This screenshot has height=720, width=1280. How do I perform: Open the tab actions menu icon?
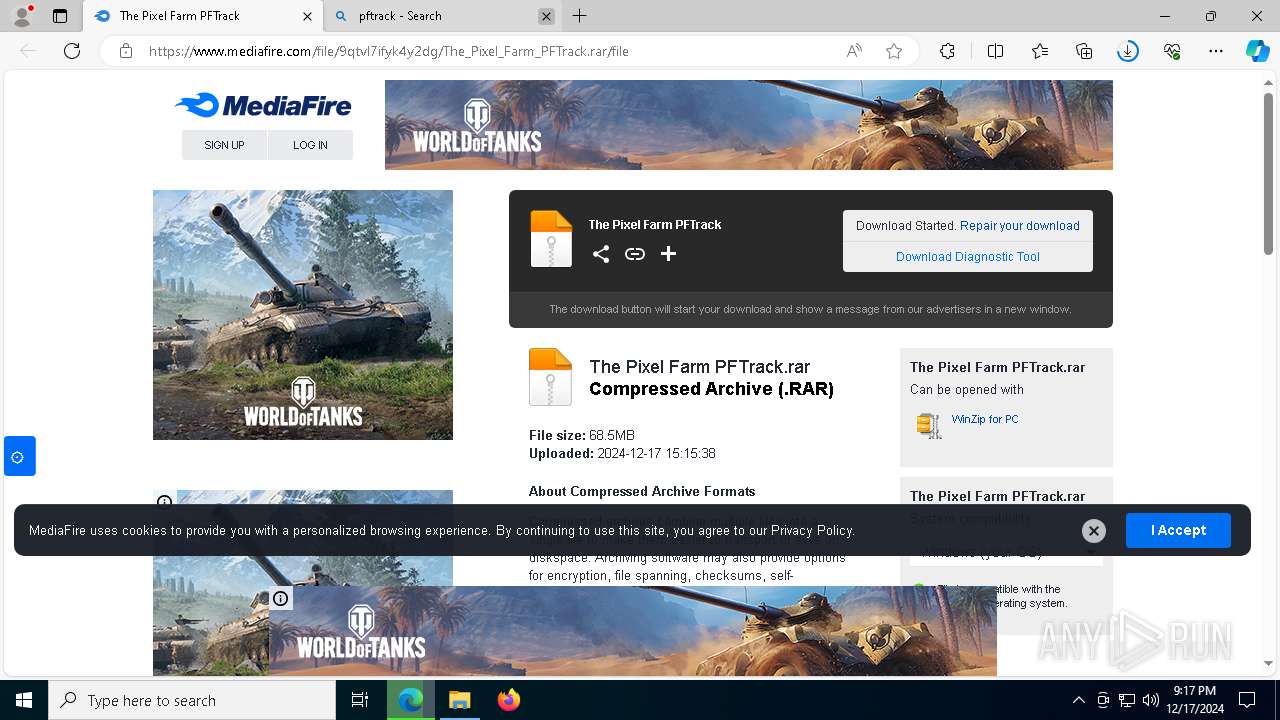[60, 16]
